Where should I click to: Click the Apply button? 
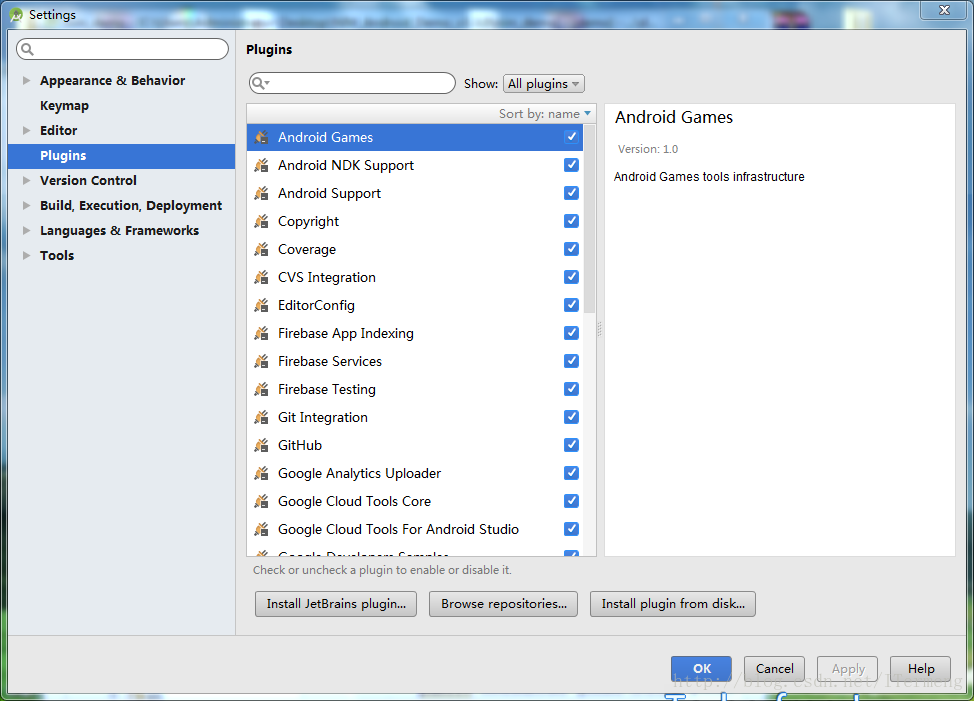click(848, 669)
